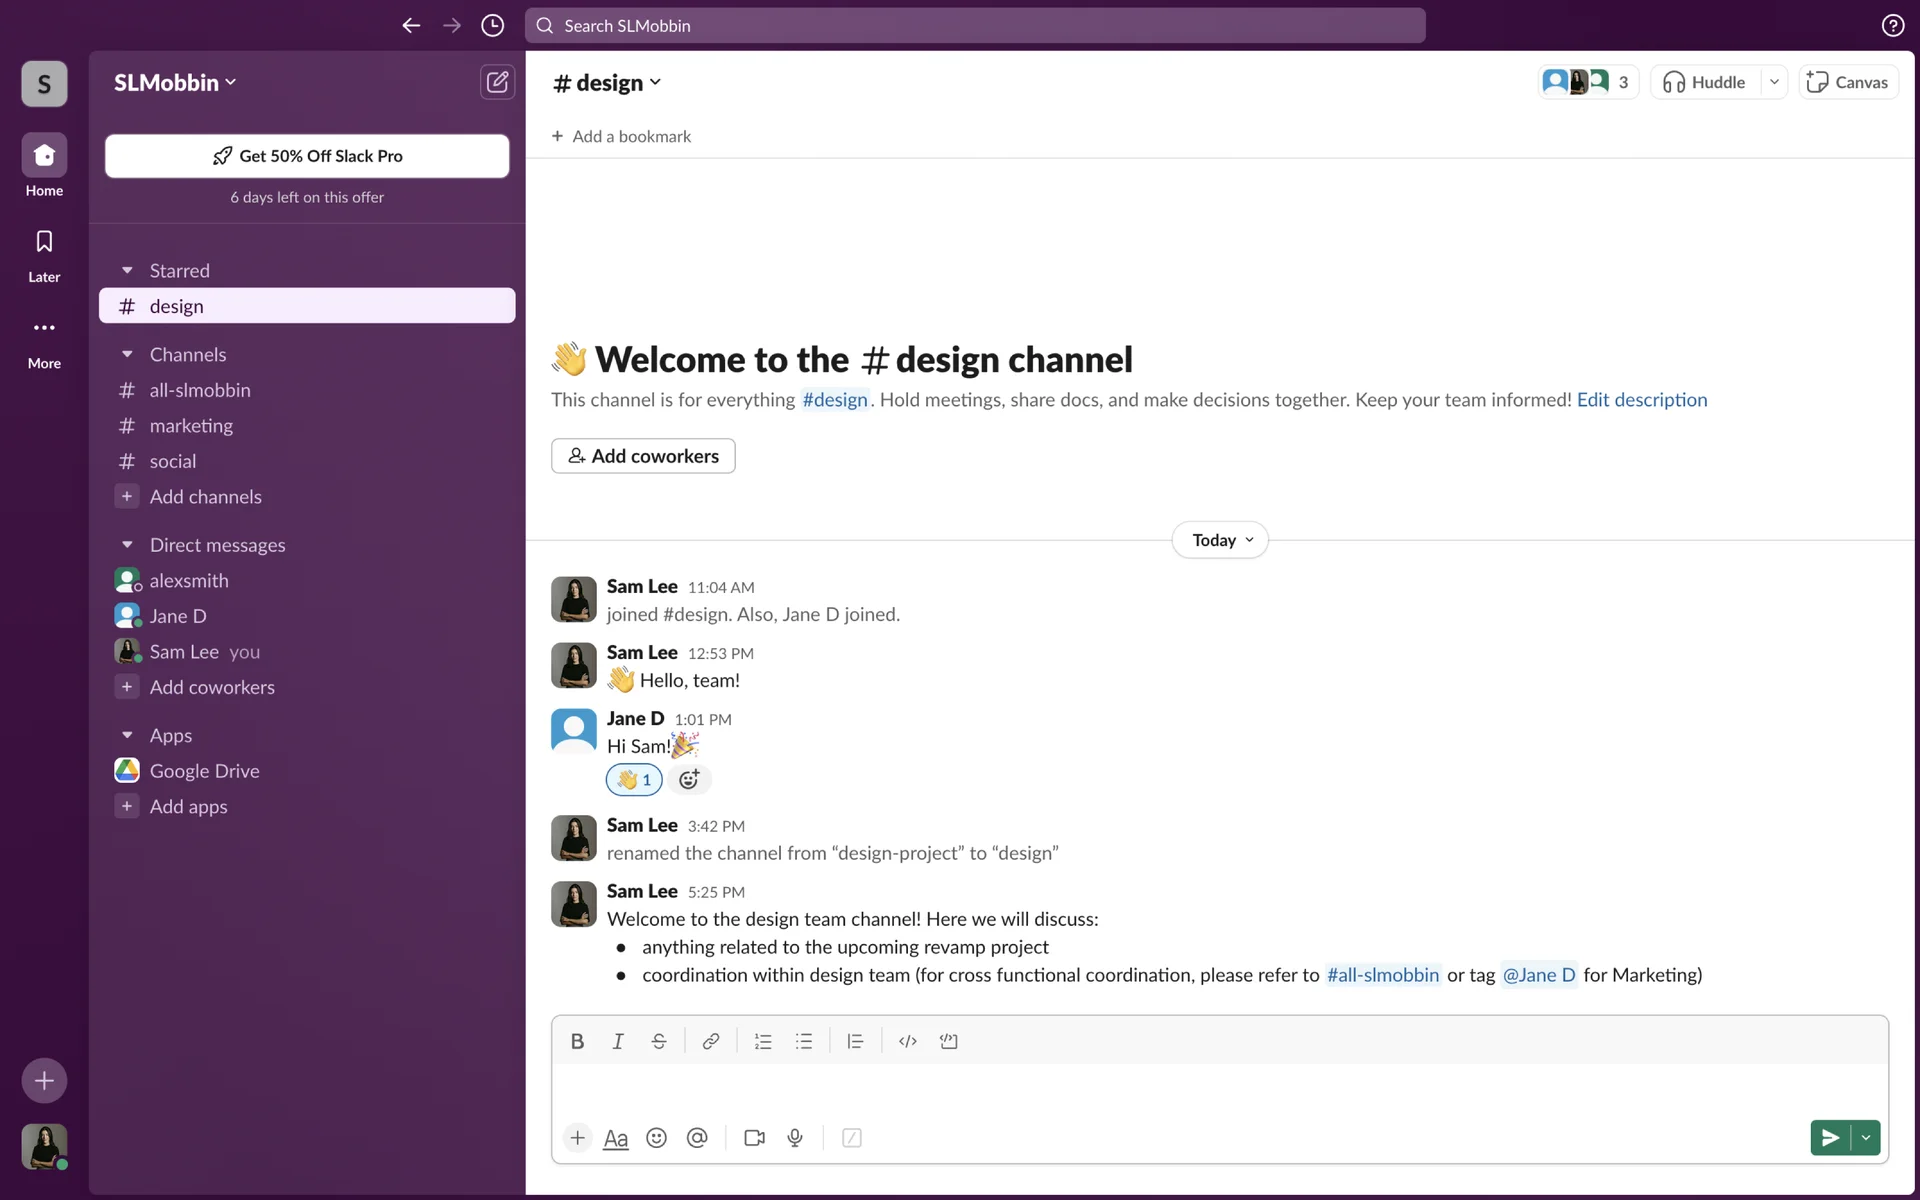Switch to the Later tab
This screenshot has height=1200, width=1920.
[x=44, y=255]
